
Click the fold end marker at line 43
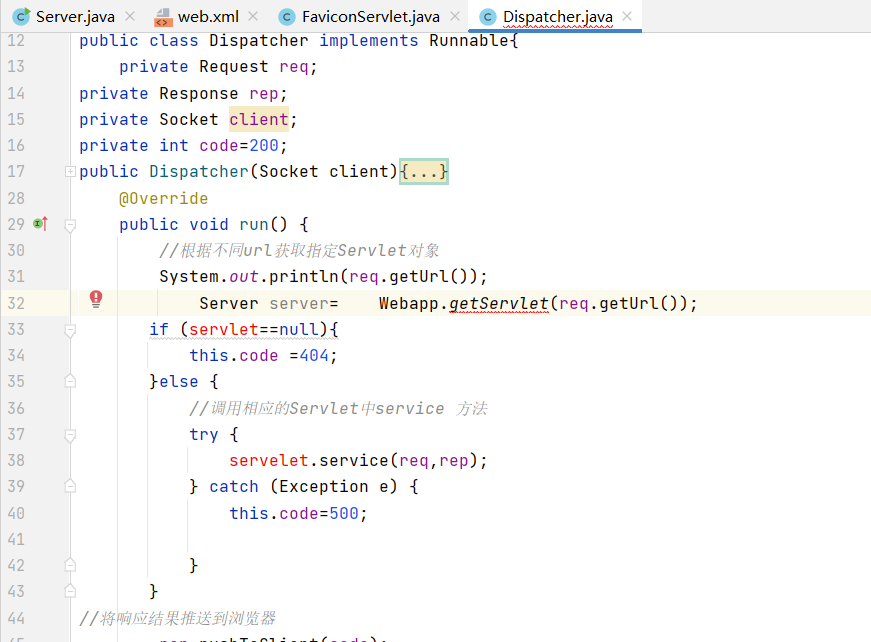[x=70, y=590]
